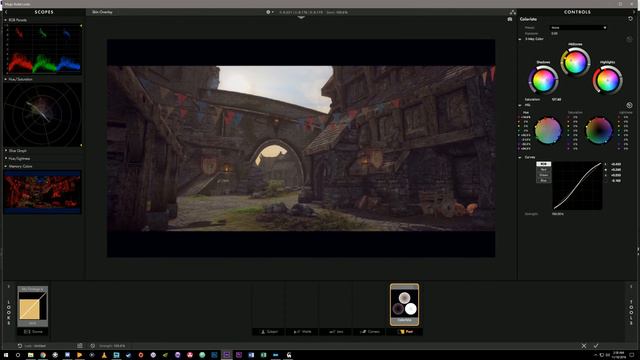Click the camera snapshot icon above the preview

(509, 19)
